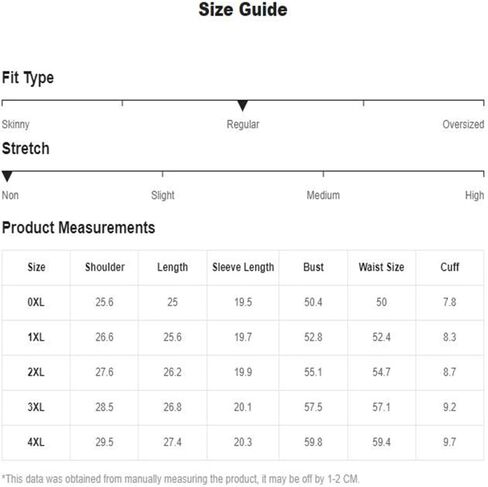
Task: Click the Medium label on Stretch scale
Action: click(x=323, y=195)
